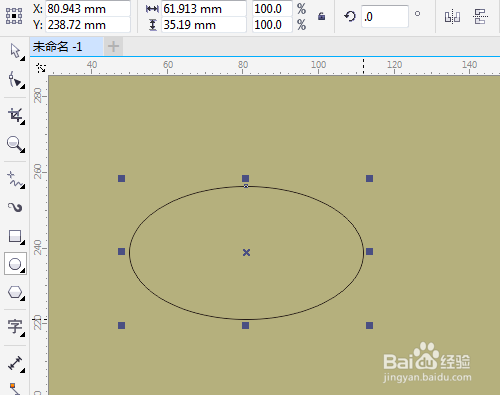Select the Text tool
This screenshot has width=500, height=395.
[15, 326]
